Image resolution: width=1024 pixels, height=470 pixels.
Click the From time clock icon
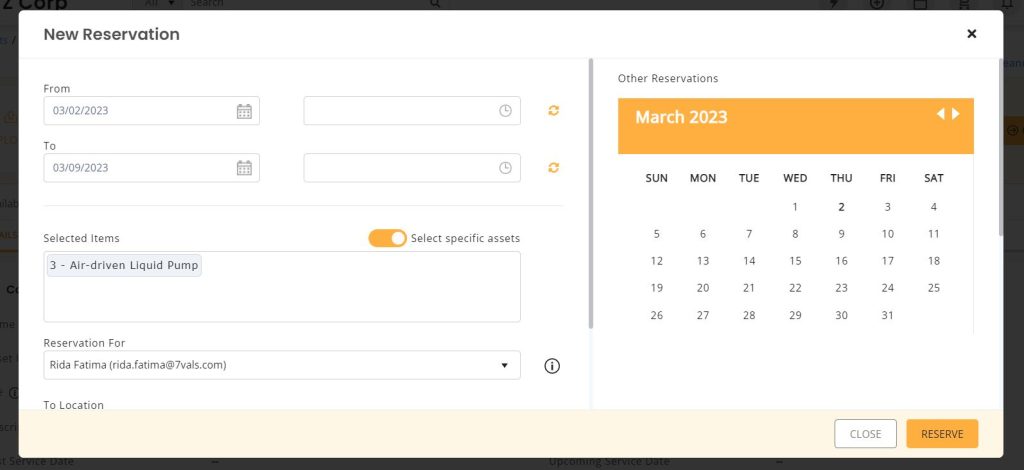[x=505, y=111]
